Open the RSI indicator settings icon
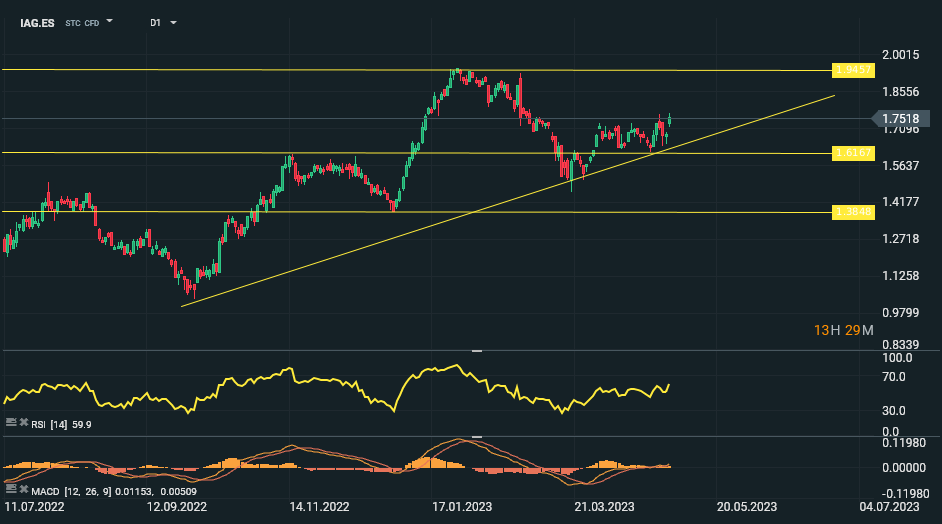The height and width of the screenshot is (524, 942). pos(11,422)
